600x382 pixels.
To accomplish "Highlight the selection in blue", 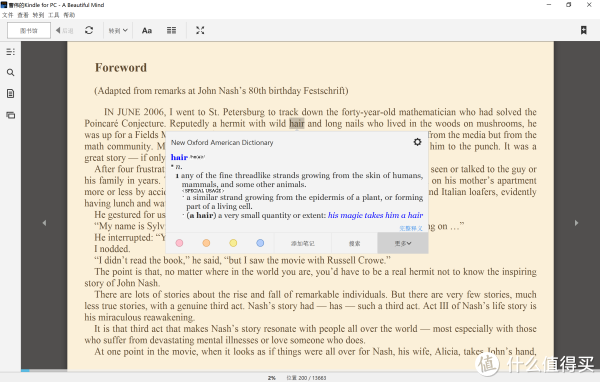I will click(260, 243).
